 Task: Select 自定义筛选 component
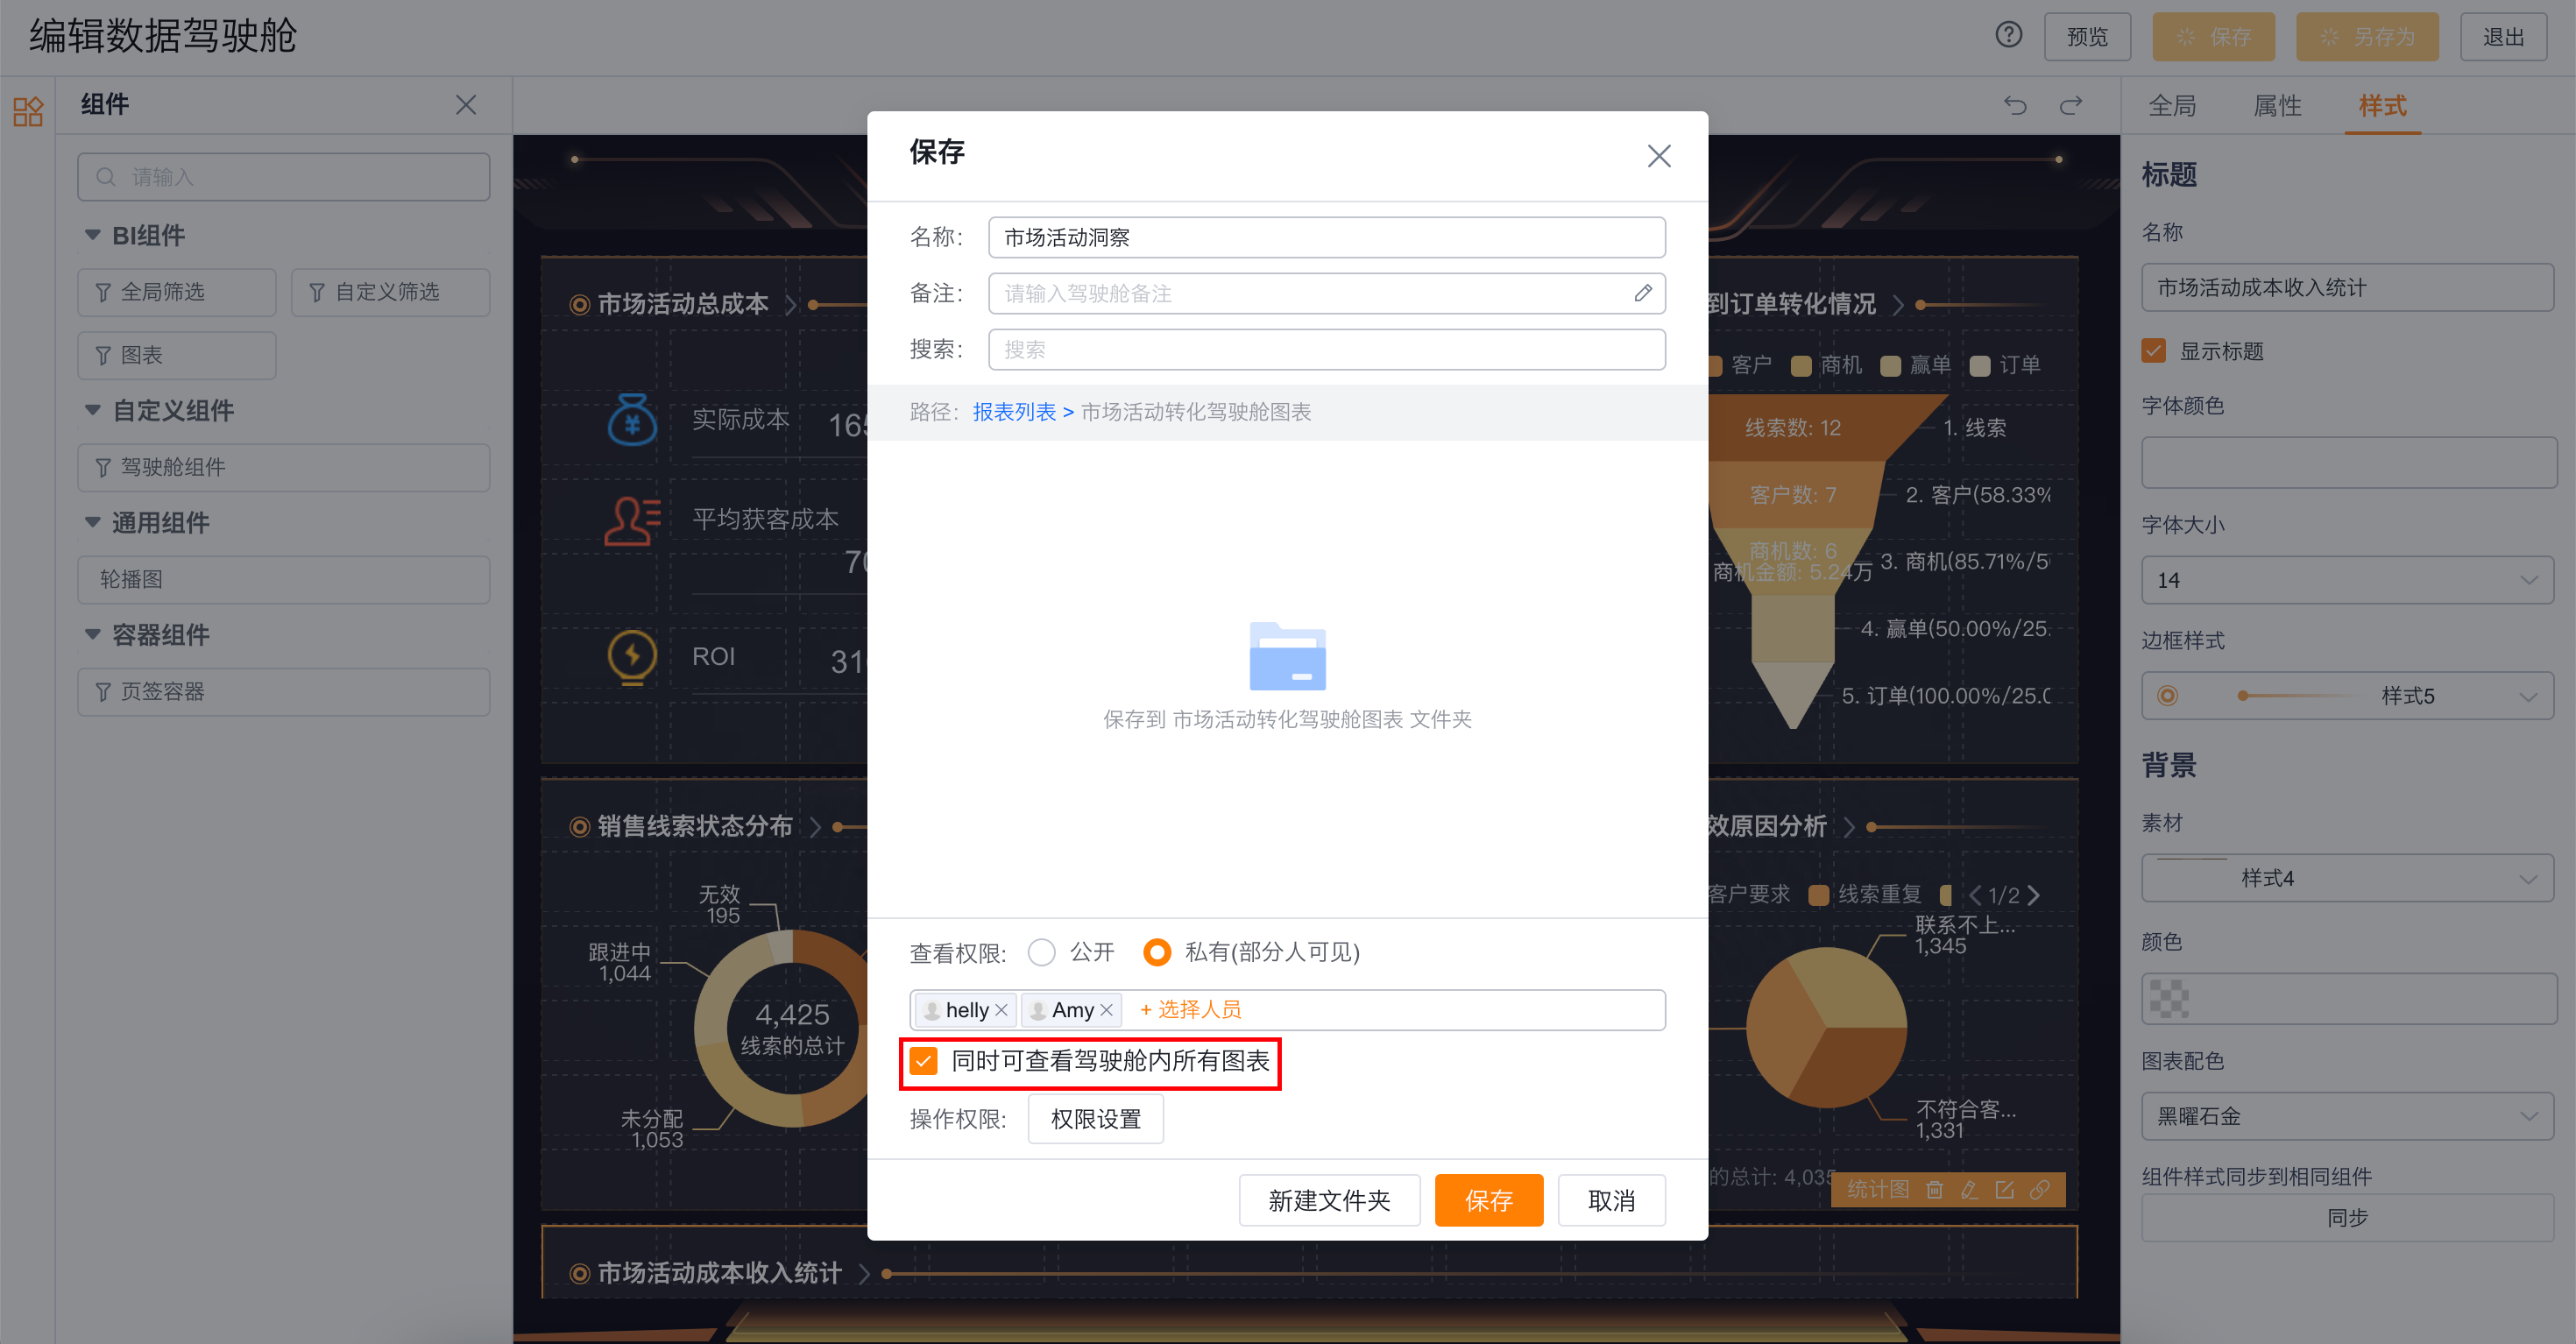click(390, 292)
